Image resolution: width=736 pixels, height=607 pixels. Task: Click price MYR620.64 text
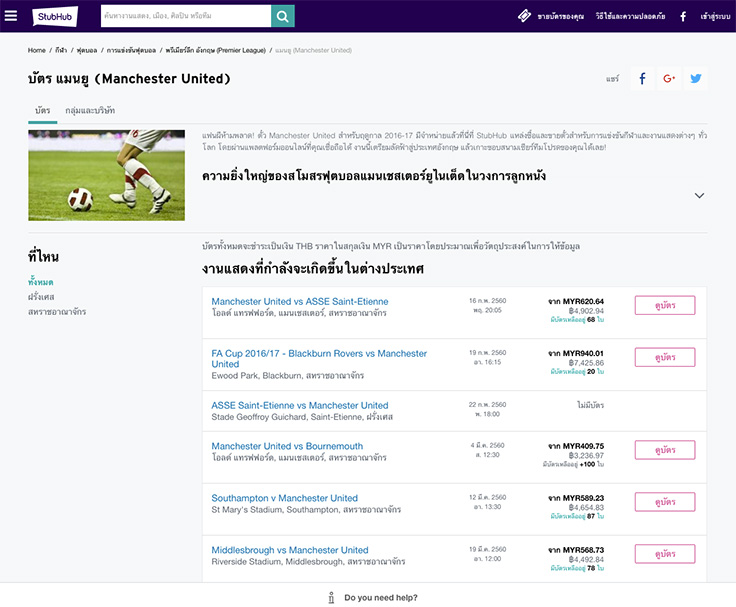[x=583, y=301]
